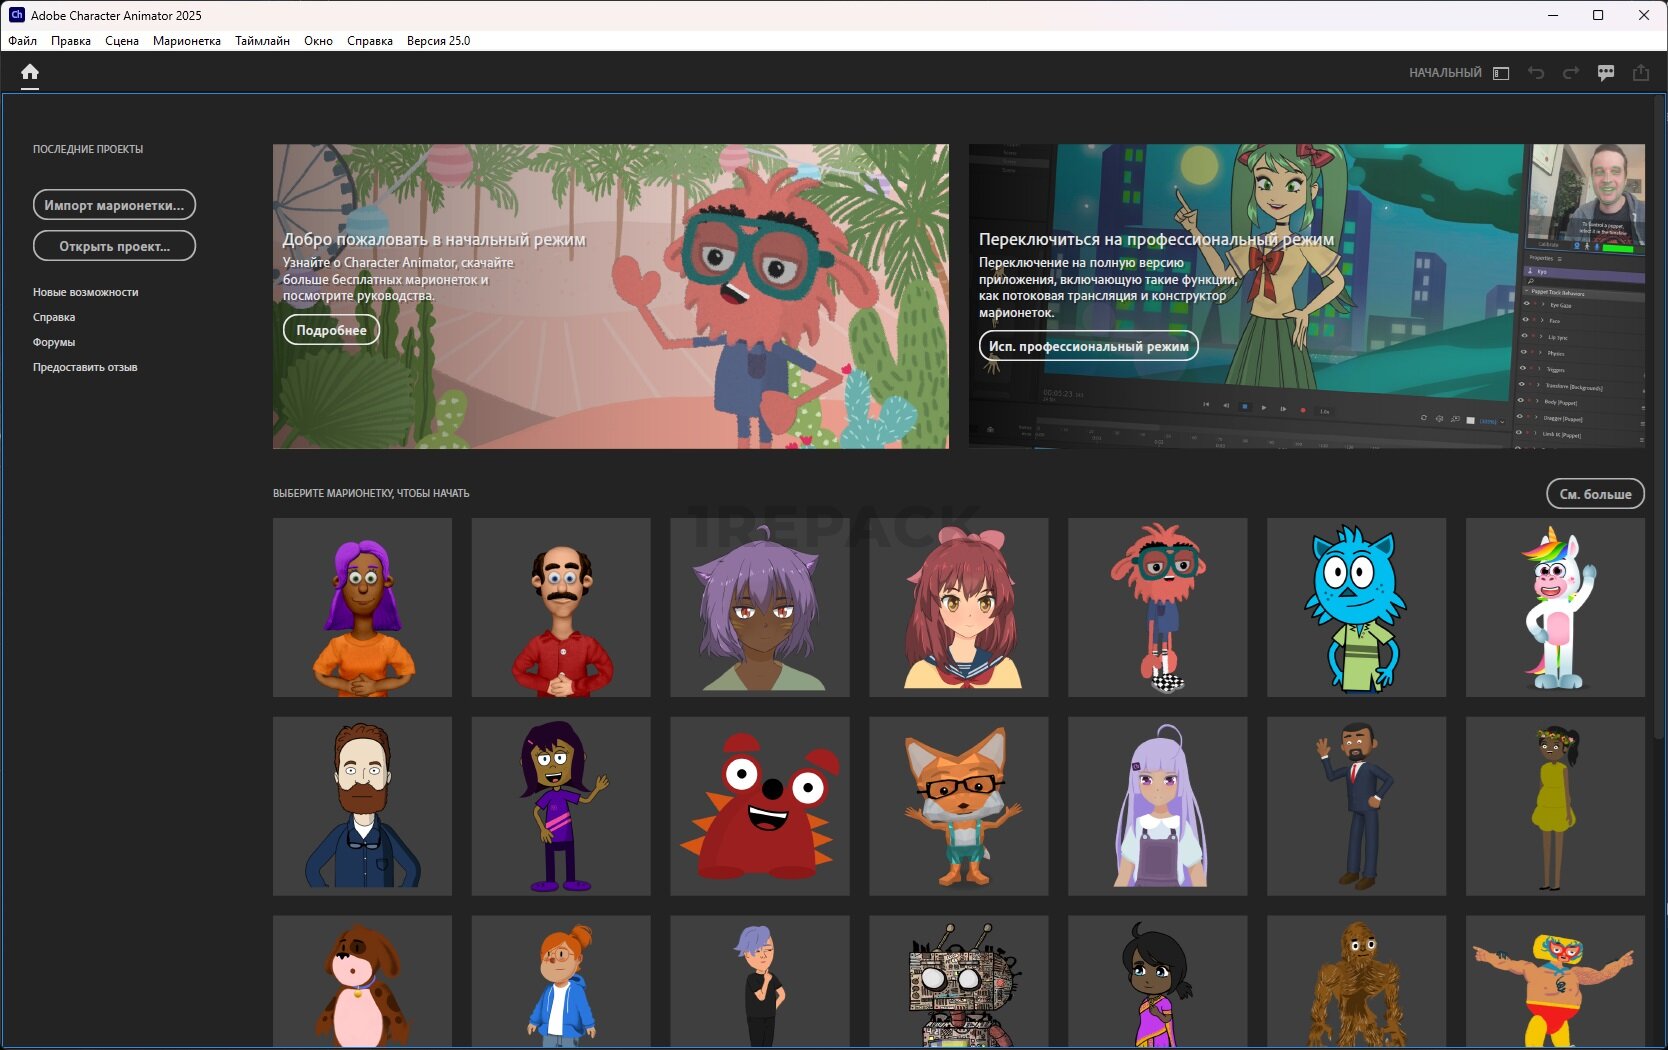Click the workspace layout icon beside НАЧАЛЬНЫЙ
The image size is (1668, 1050).
1500,73
